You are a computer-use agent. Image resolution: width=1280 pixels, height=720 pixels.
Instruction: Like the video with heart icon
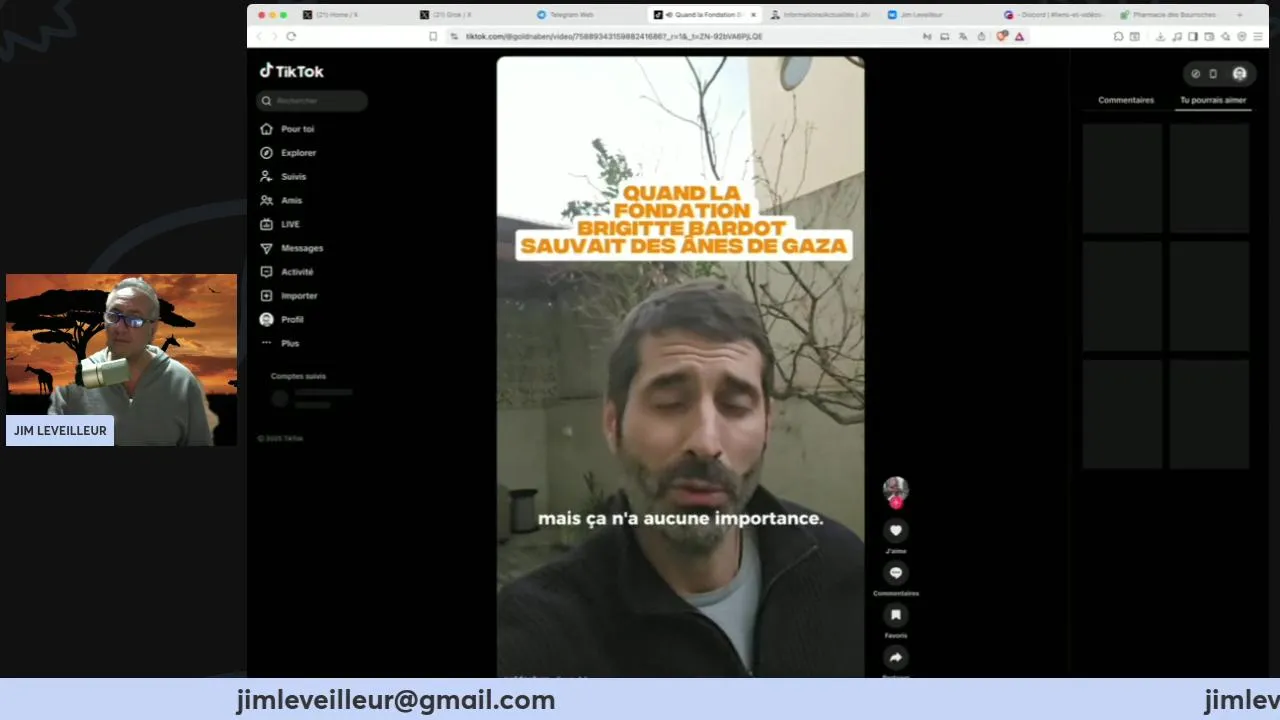click(x=896, y=531)
